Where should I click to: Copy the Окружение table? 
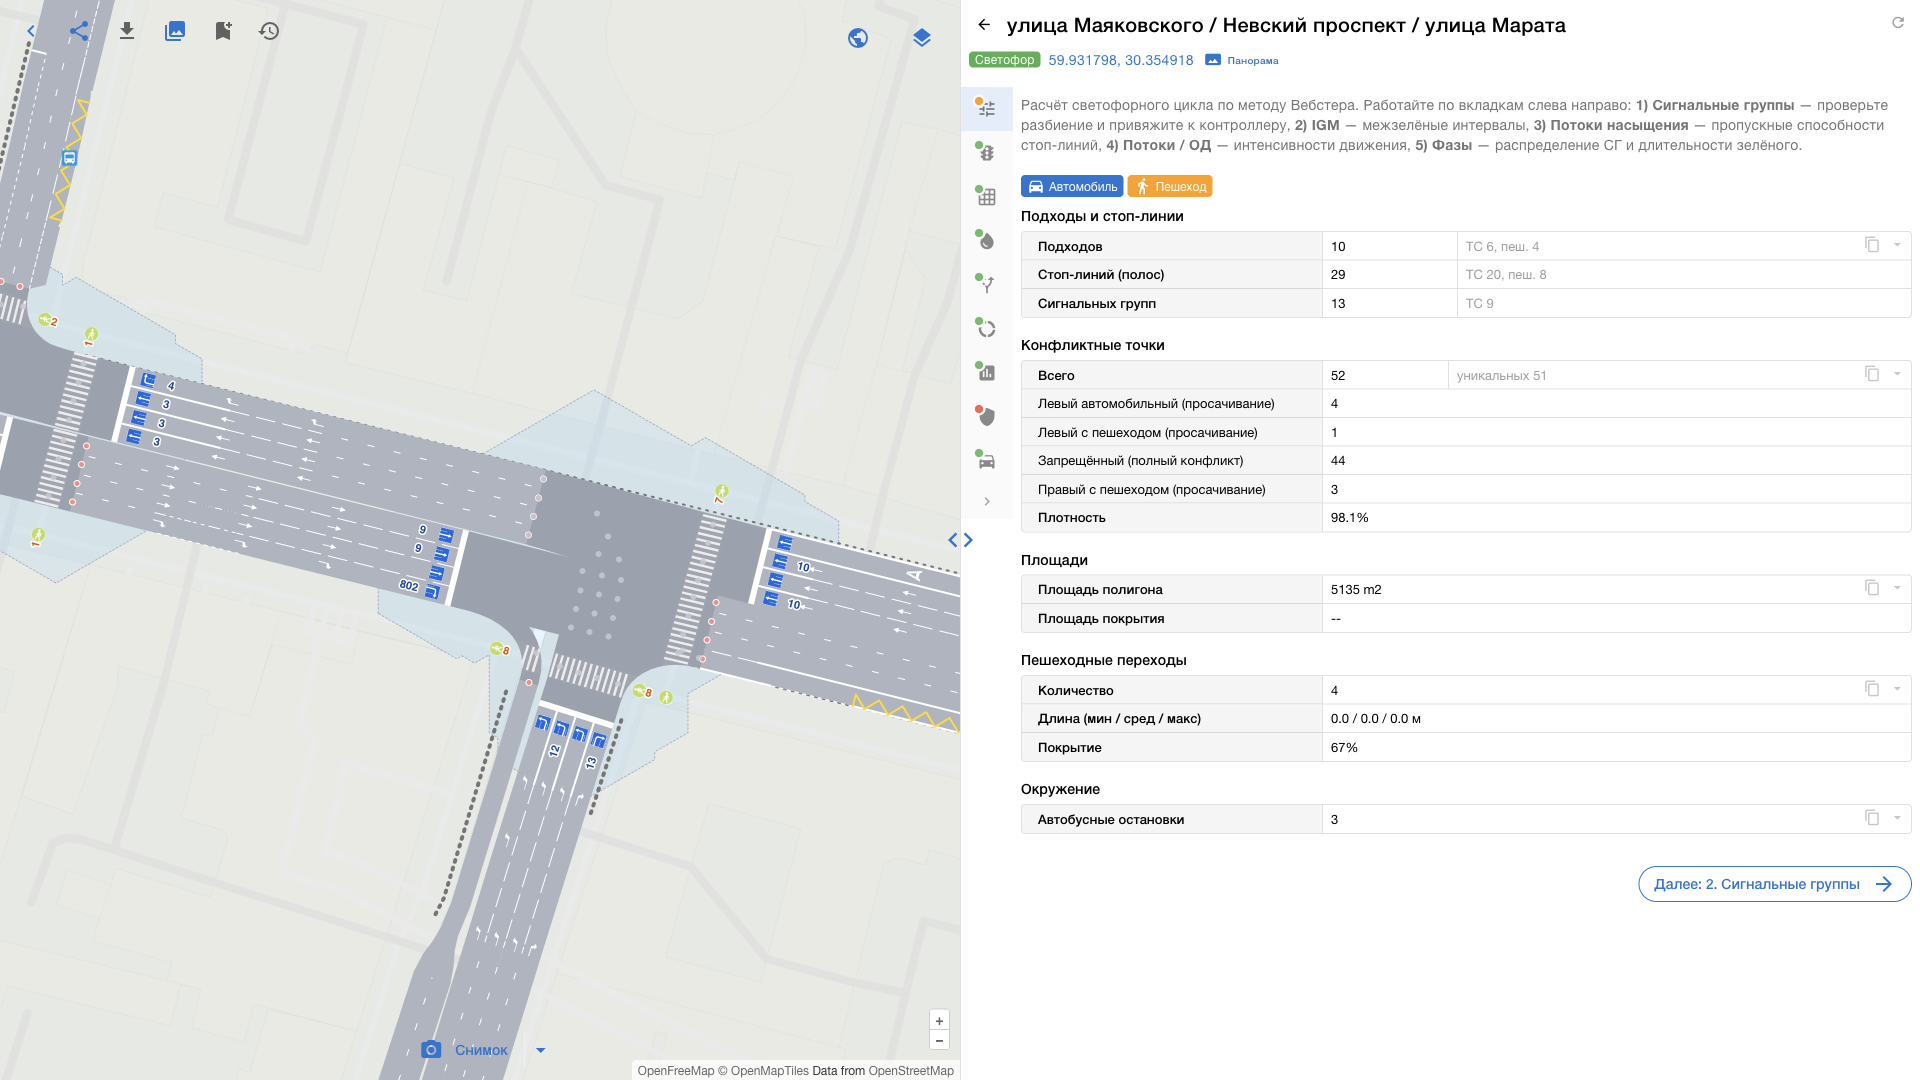(x=1872, y=818)
